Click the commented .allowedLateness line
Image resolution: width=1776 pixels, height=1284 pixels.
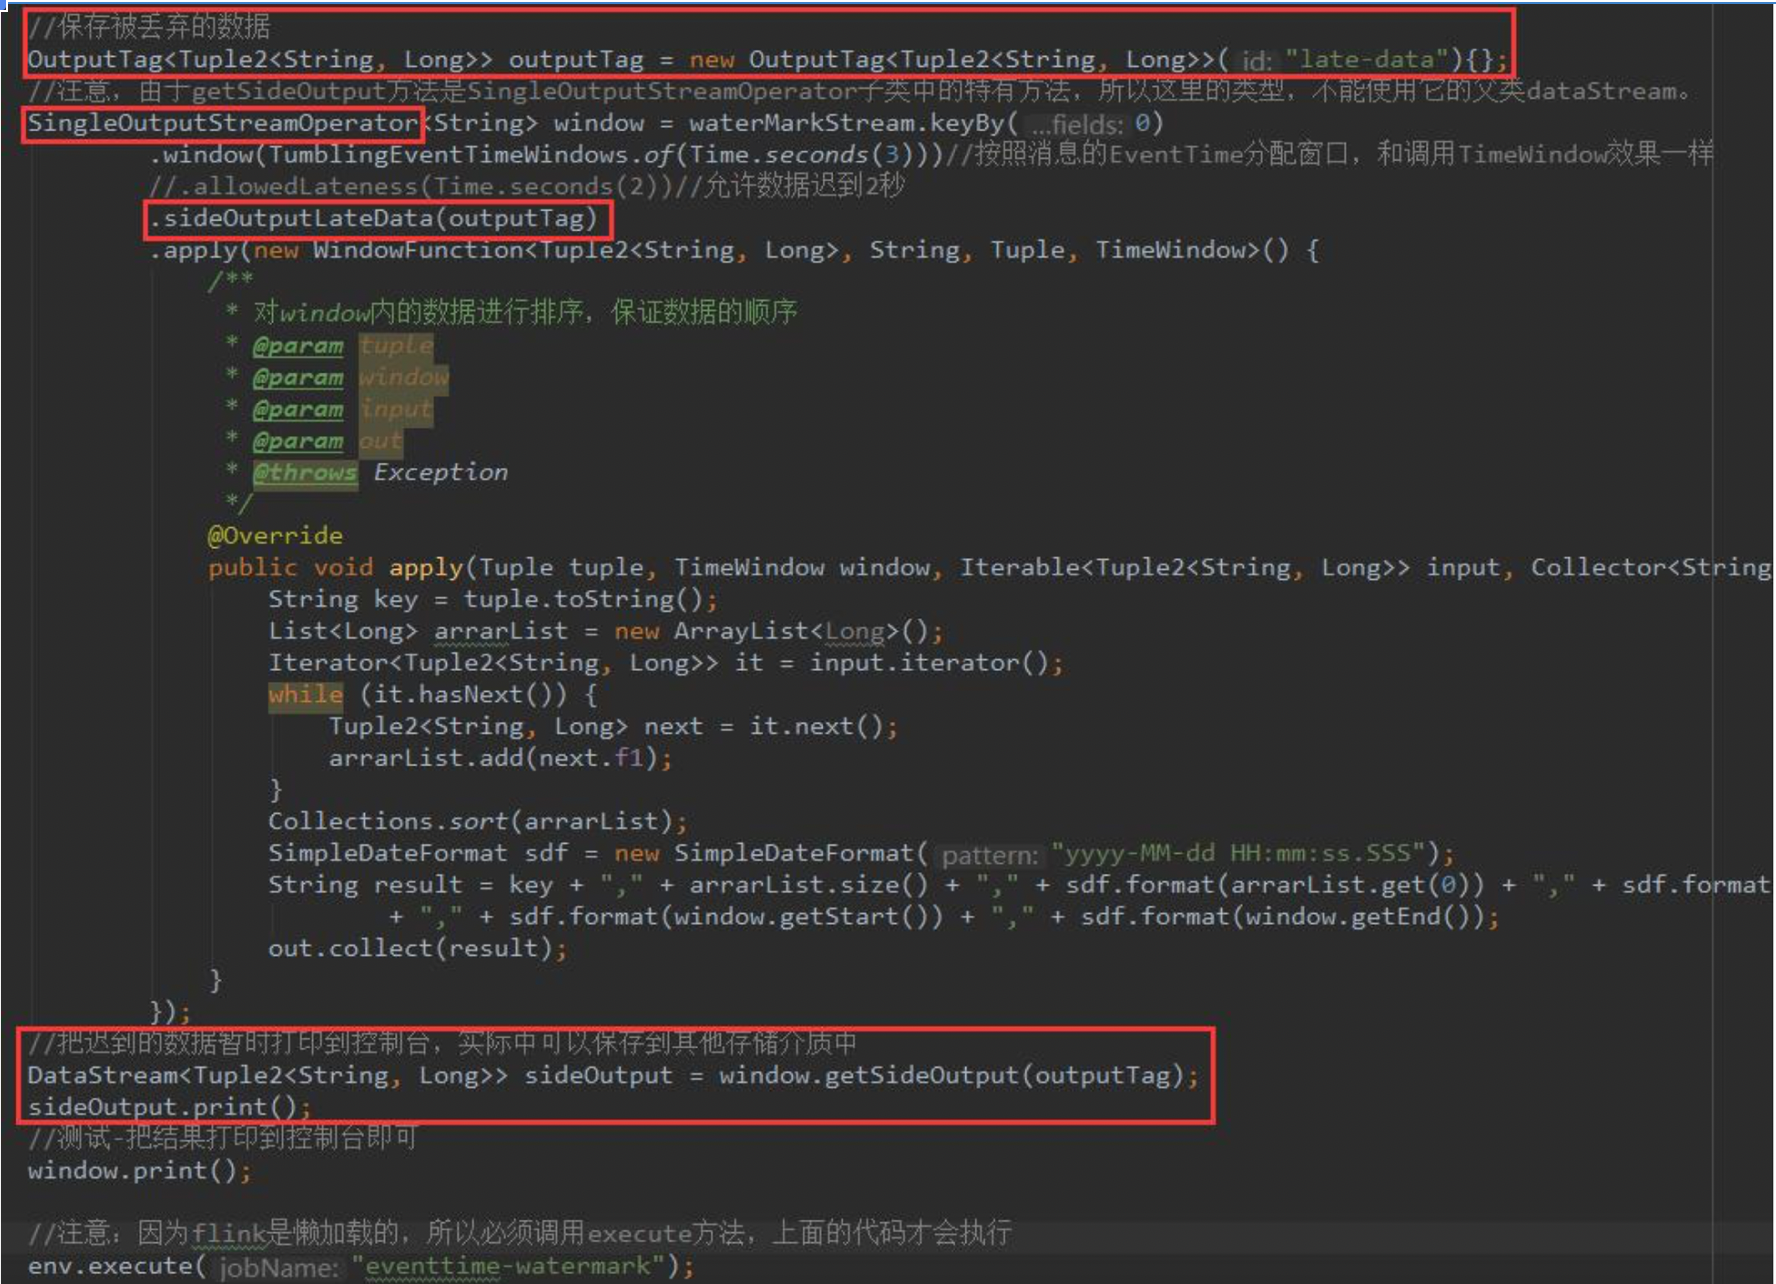pyautogui.click(x=526, y=186)
